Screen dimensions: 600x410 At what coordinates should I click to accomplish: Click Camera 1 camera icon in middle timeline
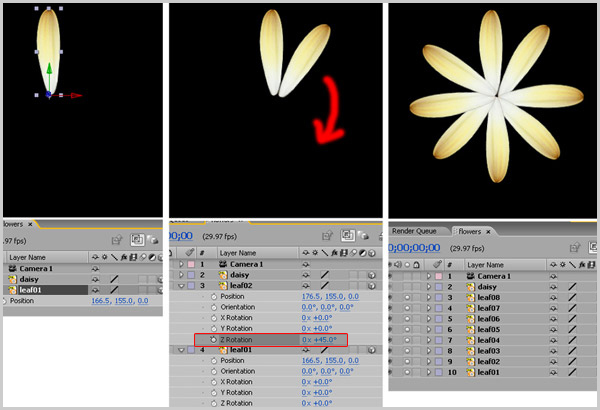click(223, 264)
